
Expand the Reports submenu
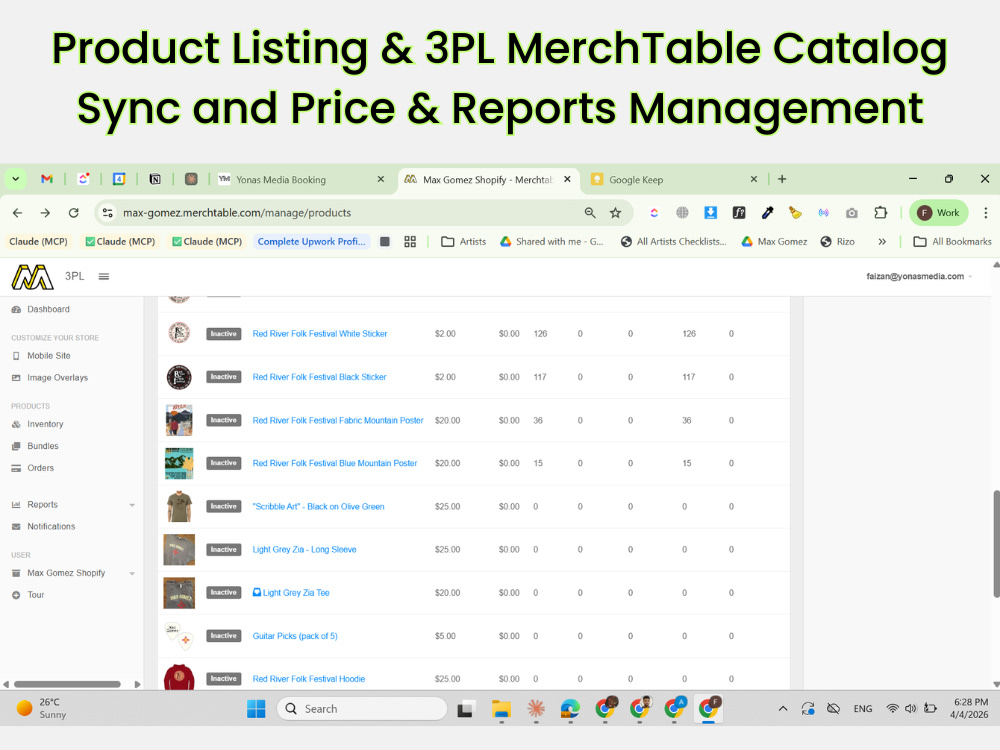[x=73, y=504]
